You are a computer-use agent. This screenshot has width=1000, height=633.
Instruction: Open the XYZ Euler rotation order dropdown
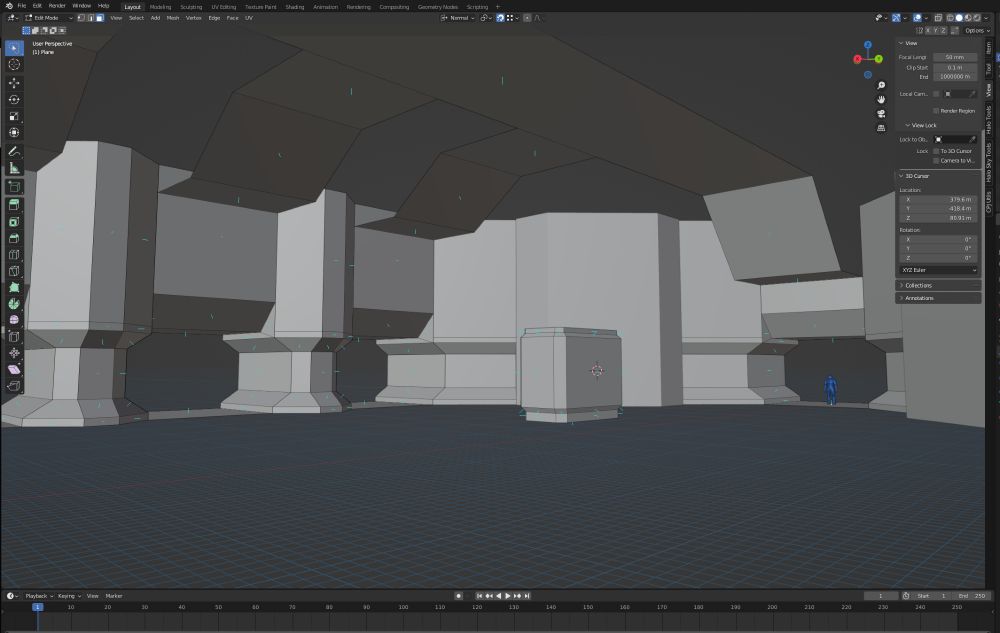point(937,269)
